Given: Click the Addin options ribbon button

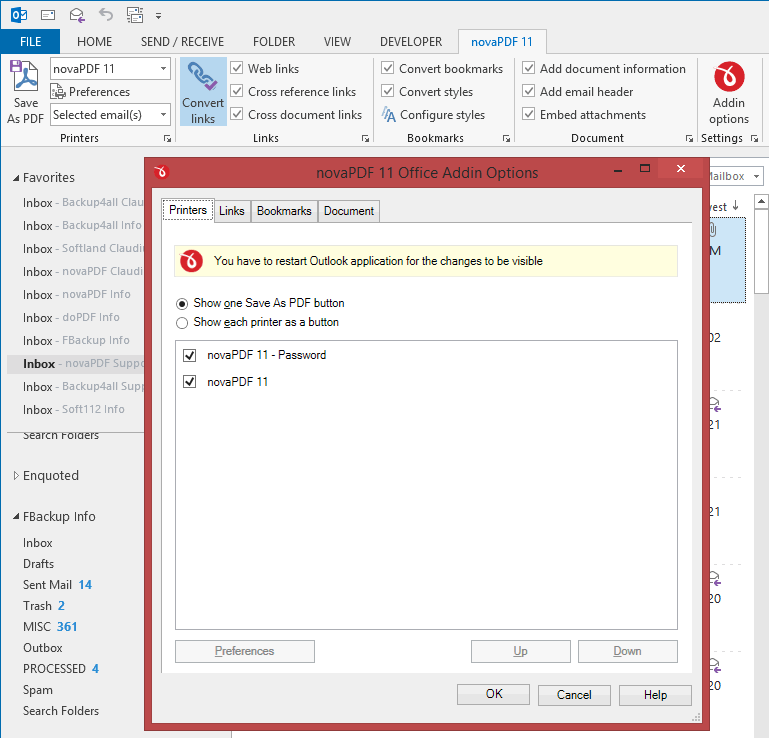Looking at the screenshot, I should 729,93.
